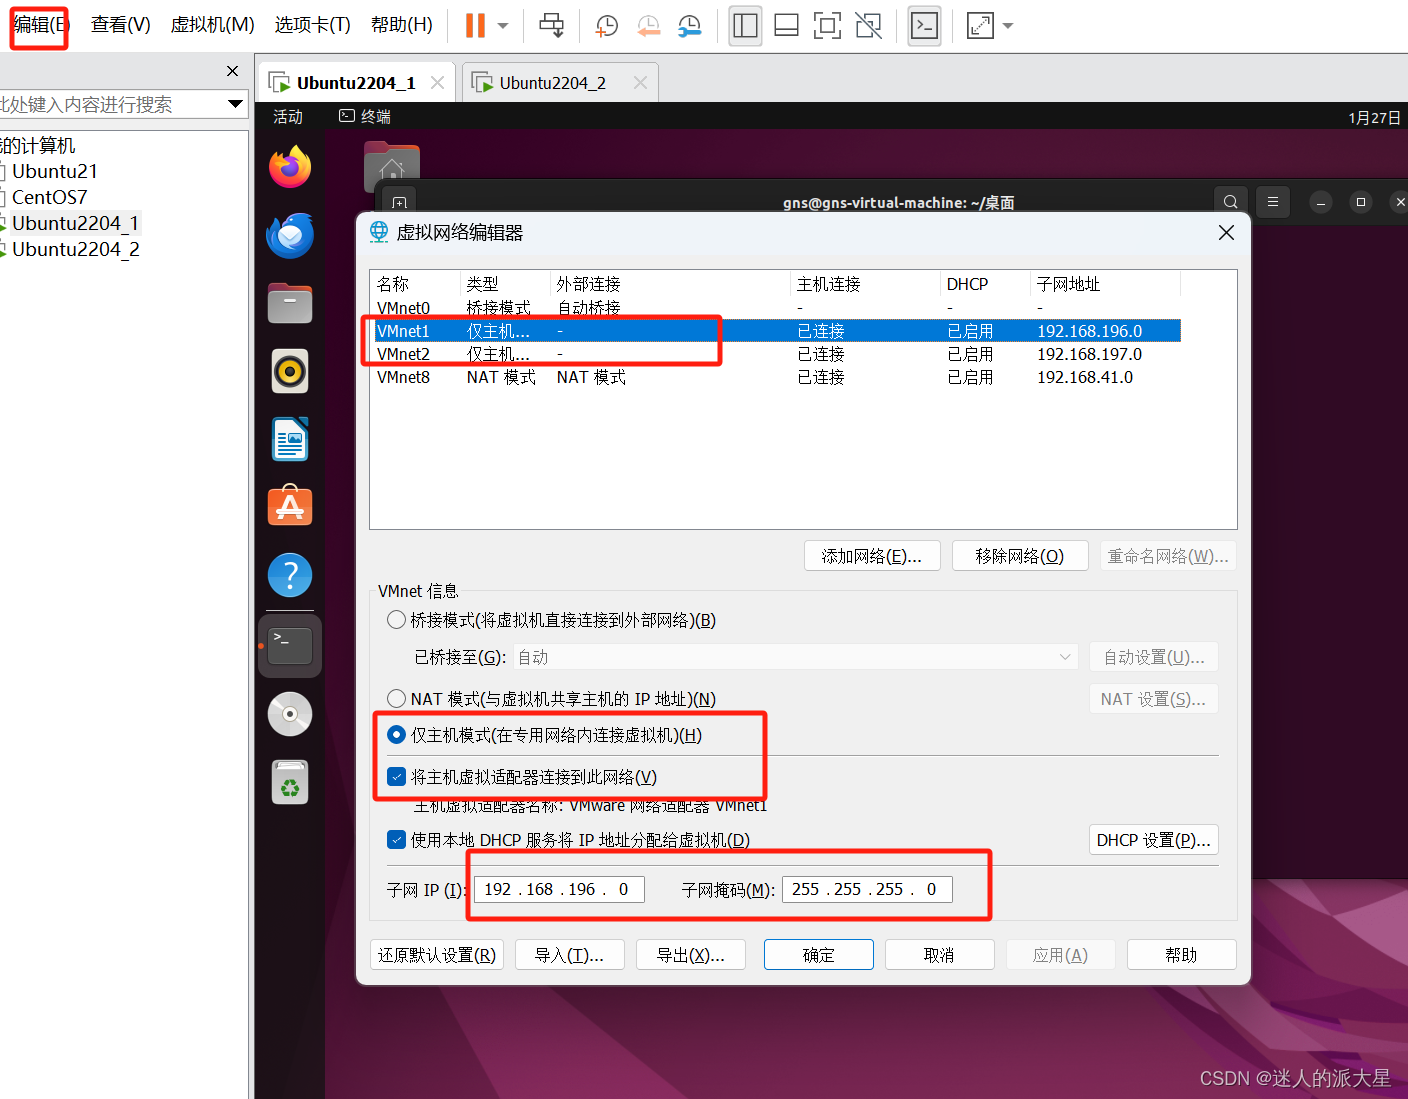Open the library search dropdown arrow

click(236, 104)
